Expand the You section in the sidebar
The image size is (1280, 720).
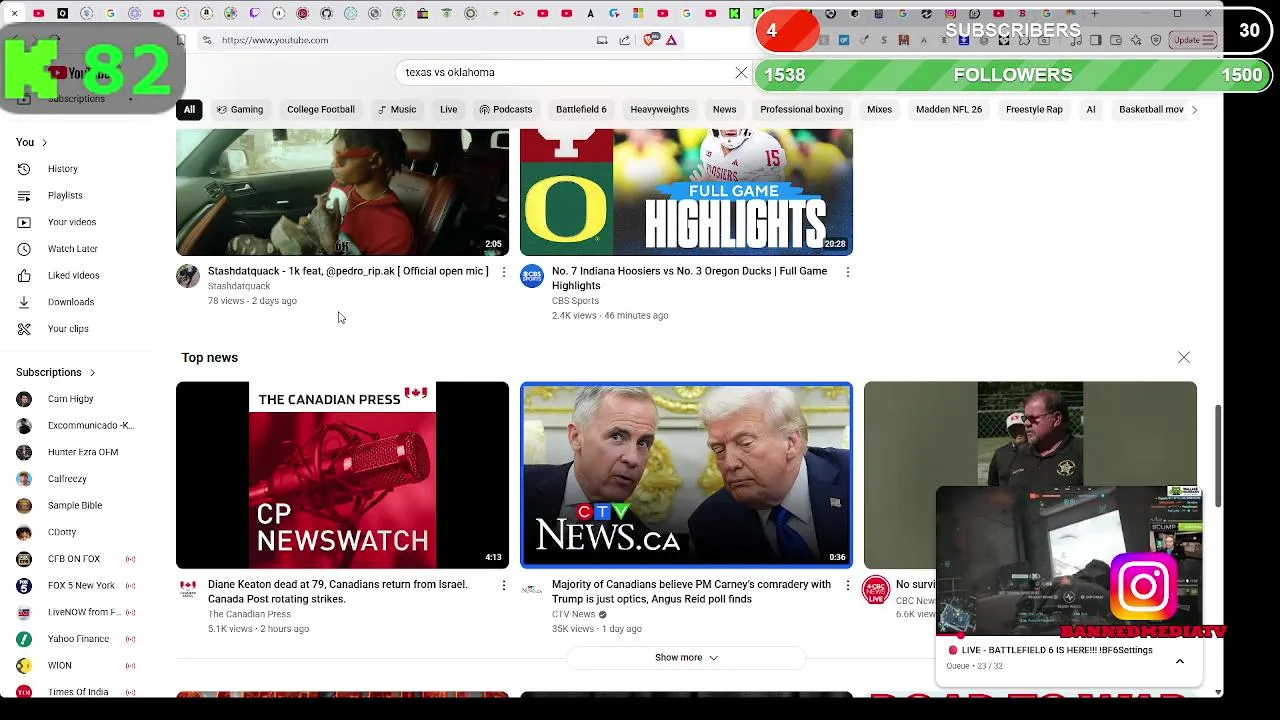(32, 142)
